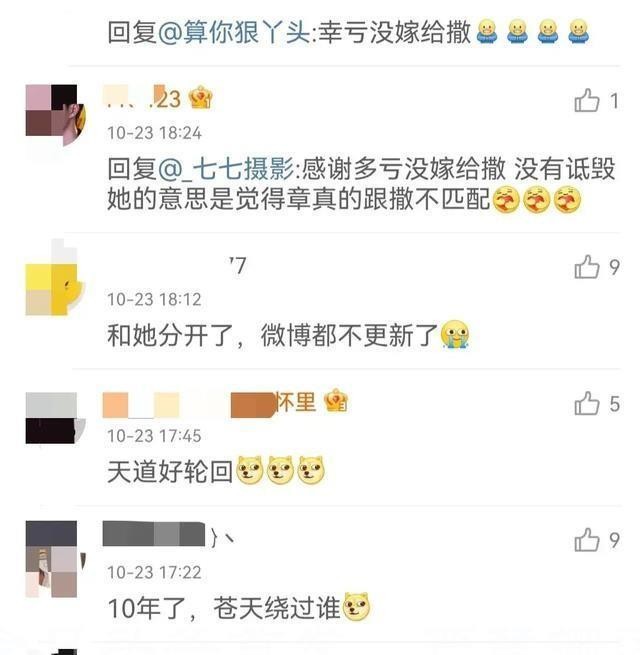Select the comment text 天道好轮回

(170, 472)
